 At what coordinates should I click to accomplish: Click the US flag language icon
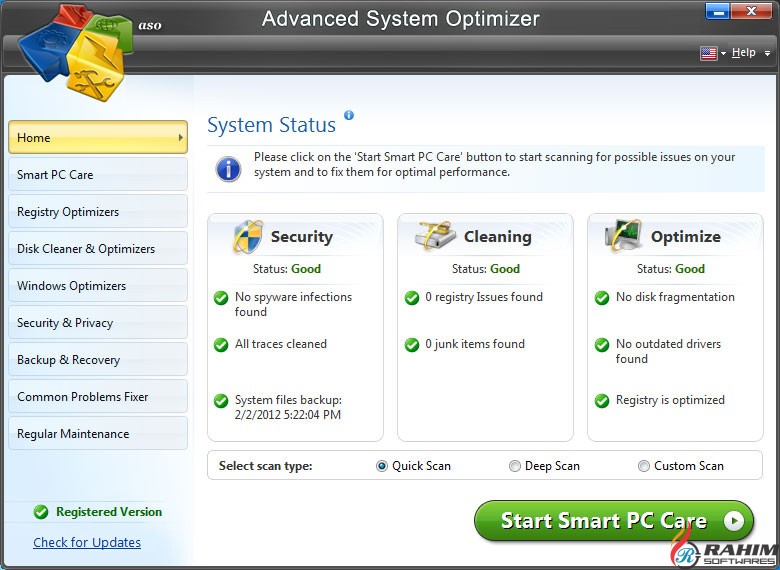[x=708, y=53]
